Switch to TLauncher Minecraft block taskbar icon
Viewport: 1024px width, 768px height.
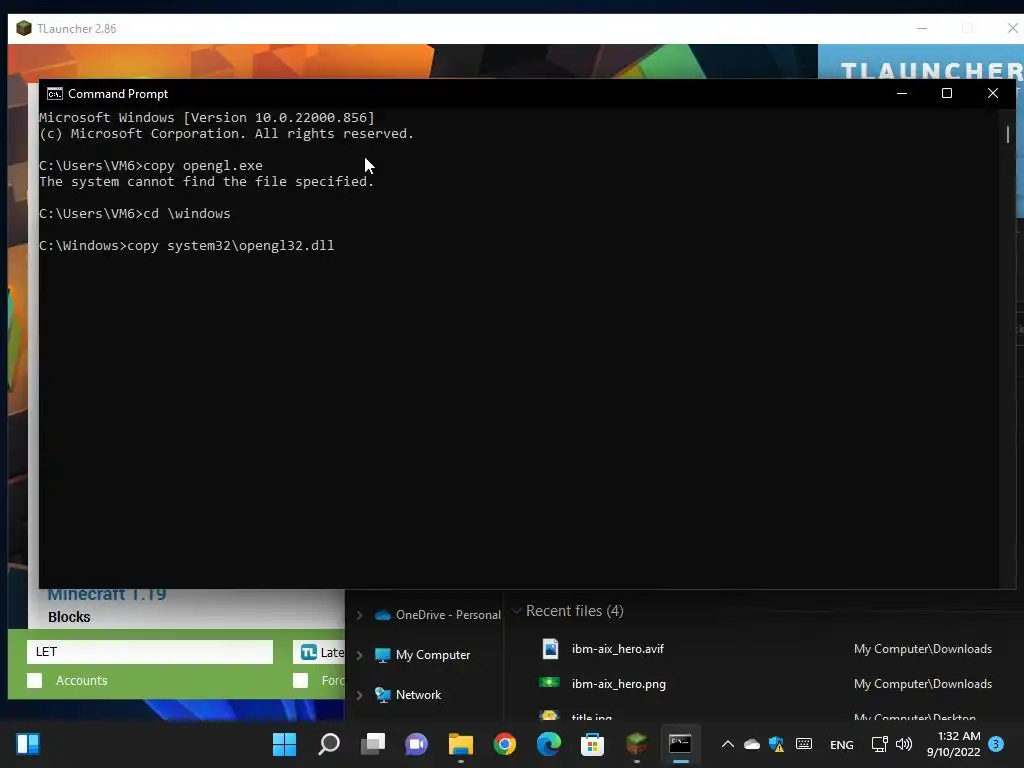pos(637,744)
